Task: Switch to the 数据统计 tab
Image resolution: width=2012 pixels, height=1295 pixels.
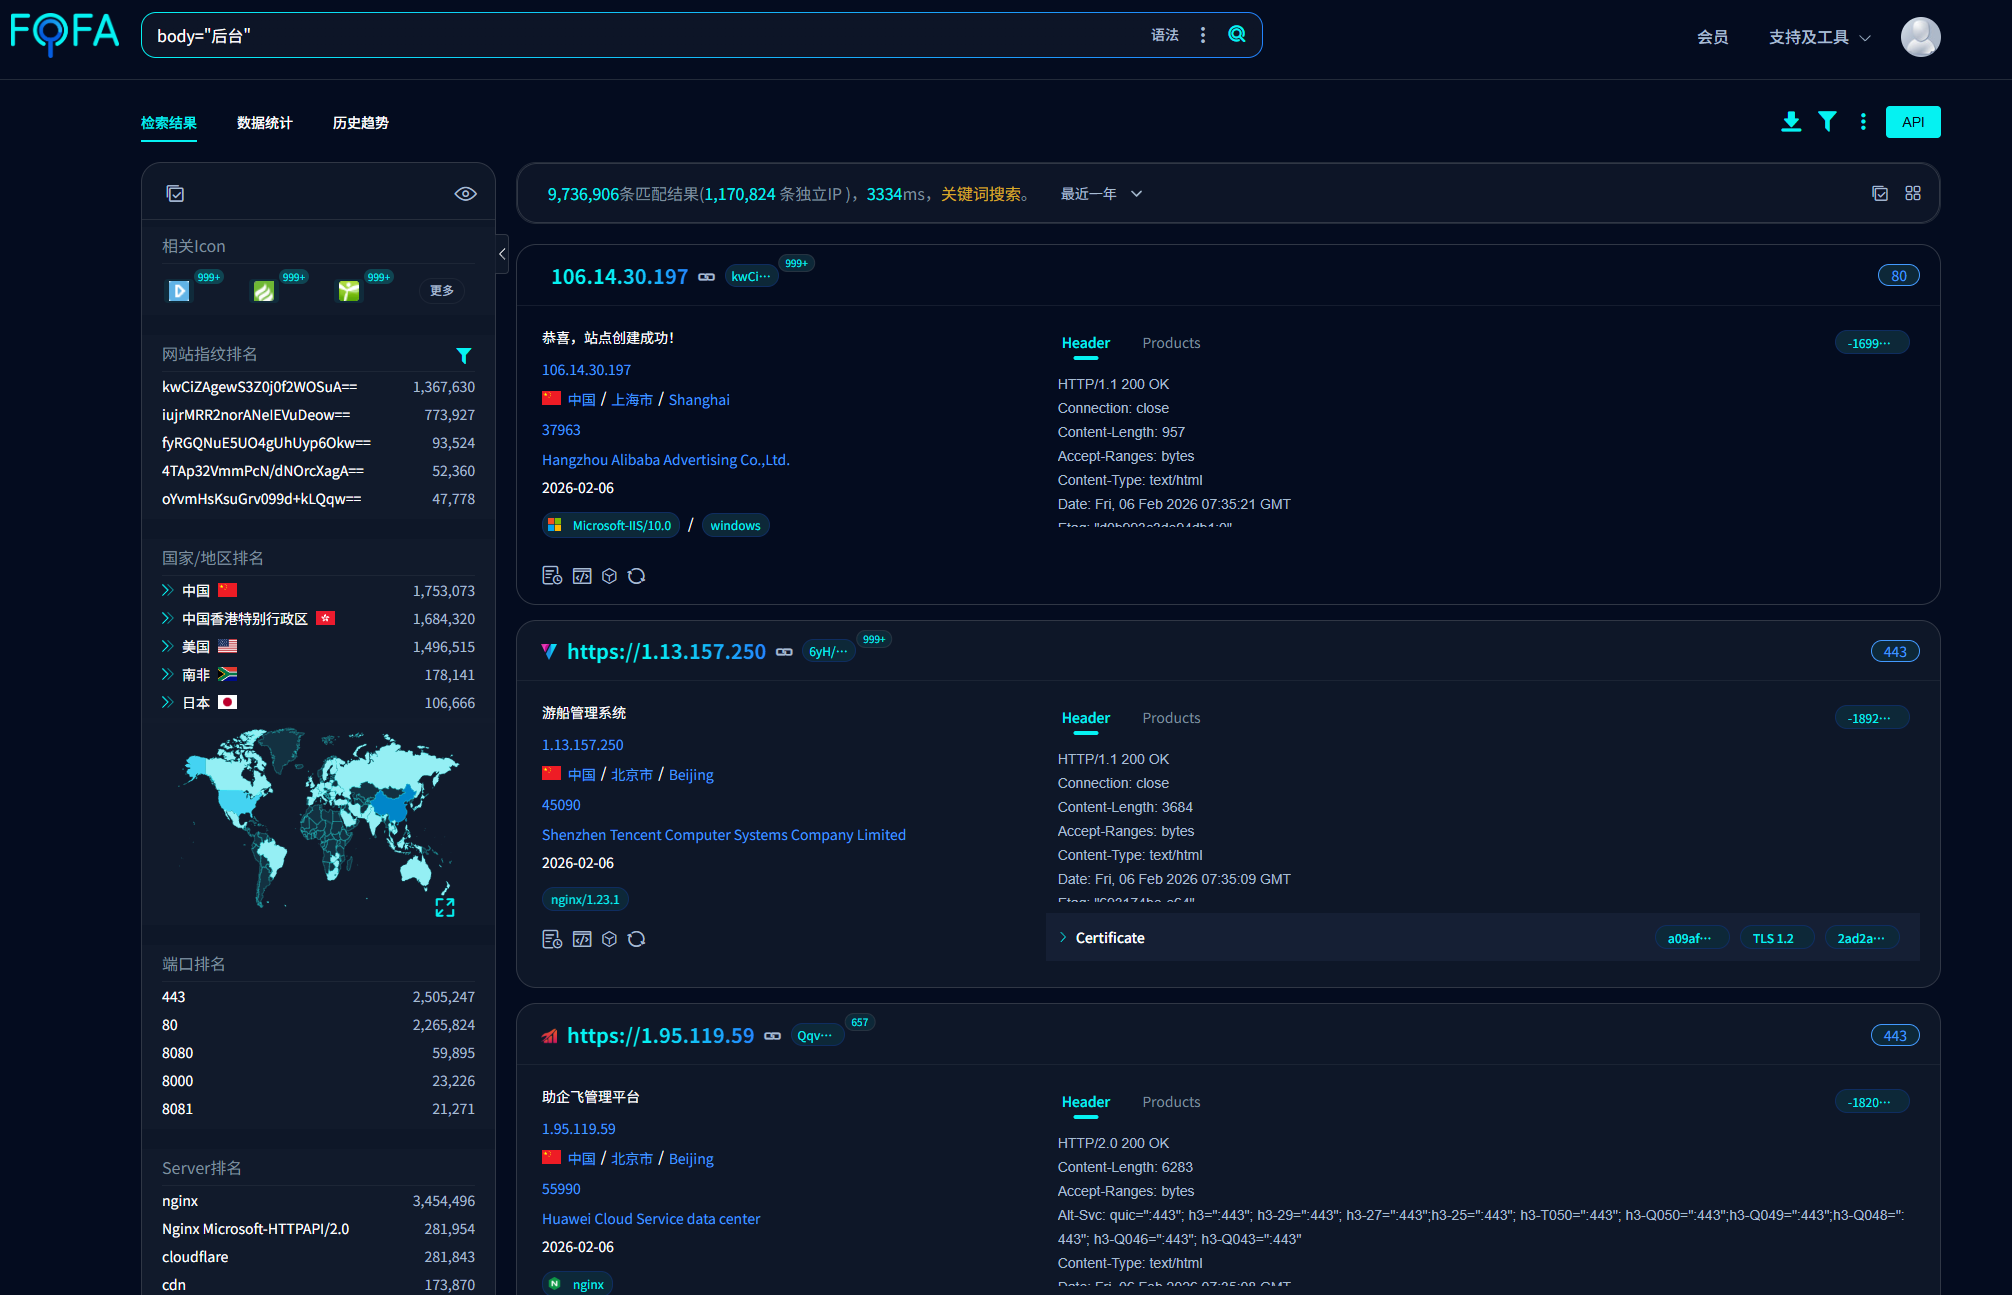Action: pyautogui.click(x=265, y=123)
